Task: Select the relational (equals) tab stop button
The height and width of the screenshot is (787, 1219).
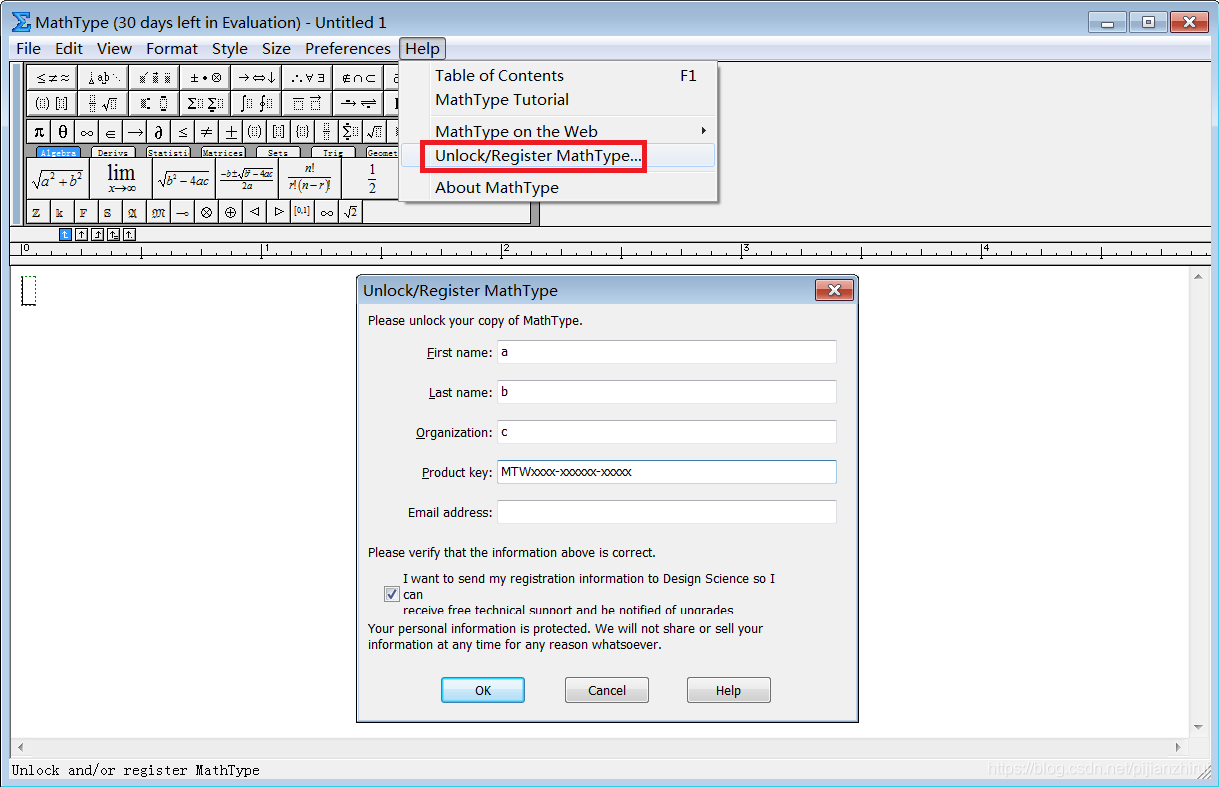Action: (114, 234)
